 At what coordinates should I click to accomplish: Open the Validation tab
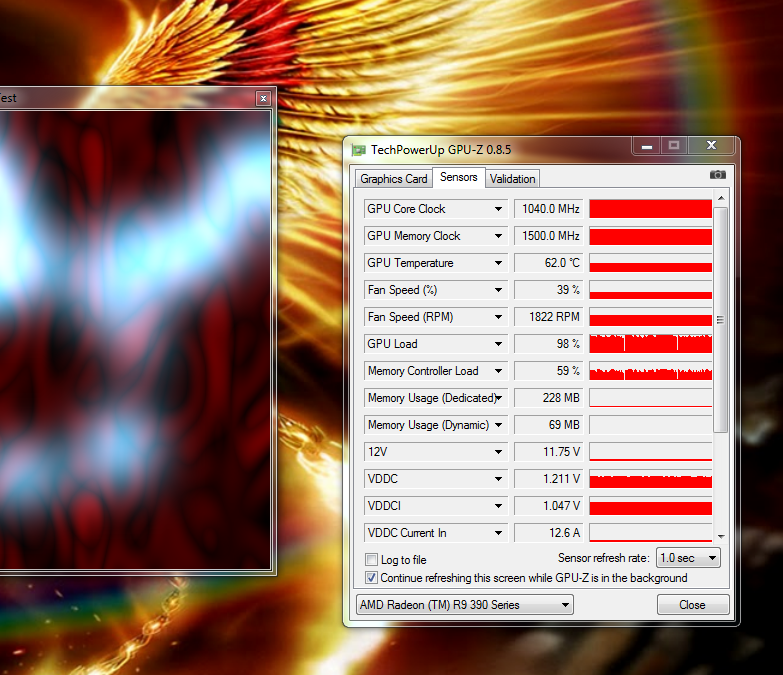[512, 179]
